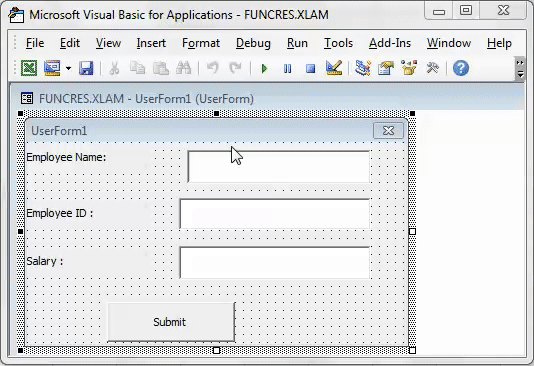Open the Window menu

pyautogui.click(x=449, y=43)
